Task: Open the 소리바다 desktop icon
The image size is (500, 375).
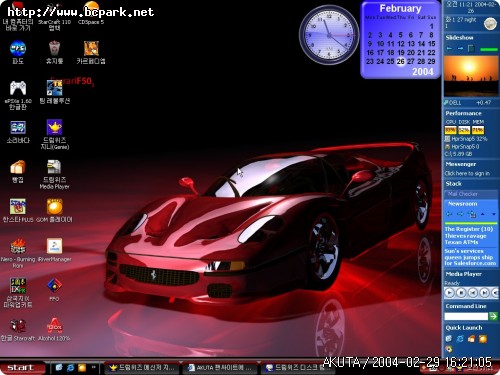Action: pos(18,132)
